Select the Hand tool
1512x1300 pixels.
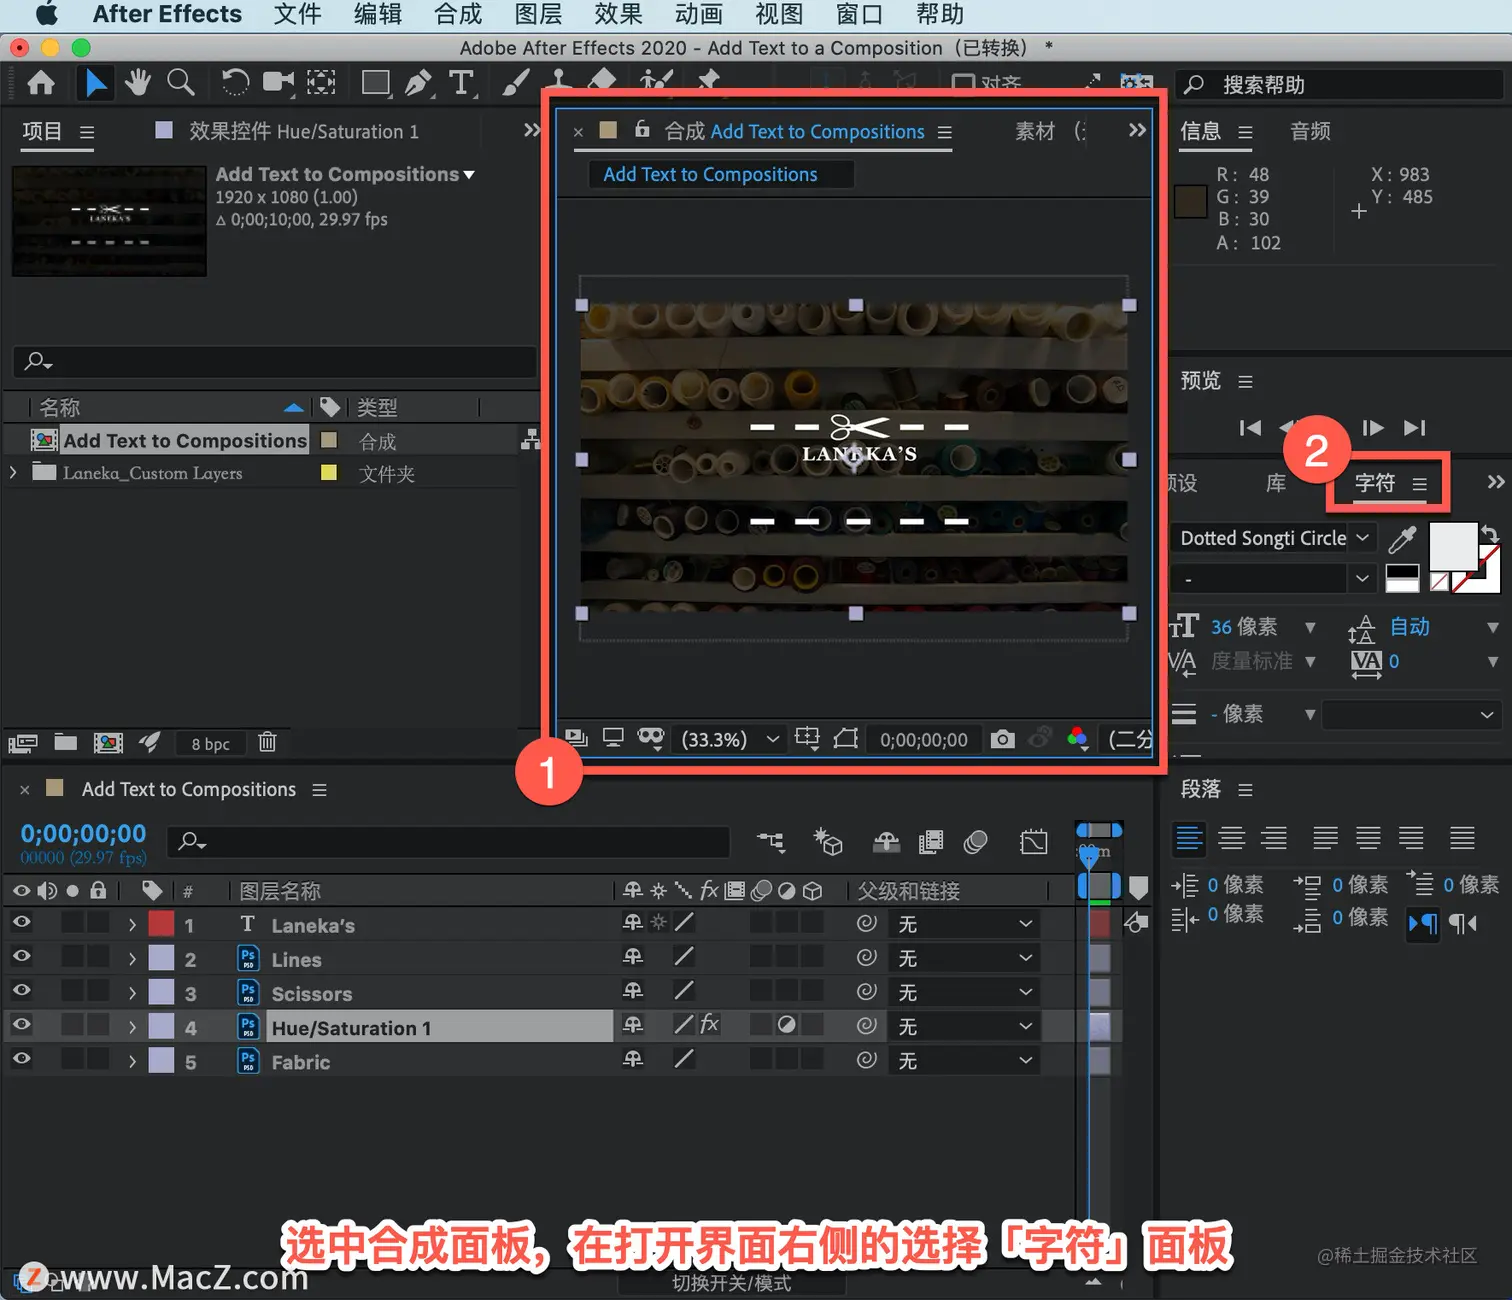point(138,83)
